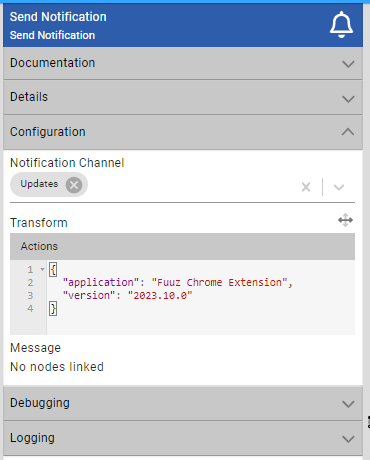Open the Notification Channel dropdown
This screenshot has width=370, height=460.
(x=339, y=187)
